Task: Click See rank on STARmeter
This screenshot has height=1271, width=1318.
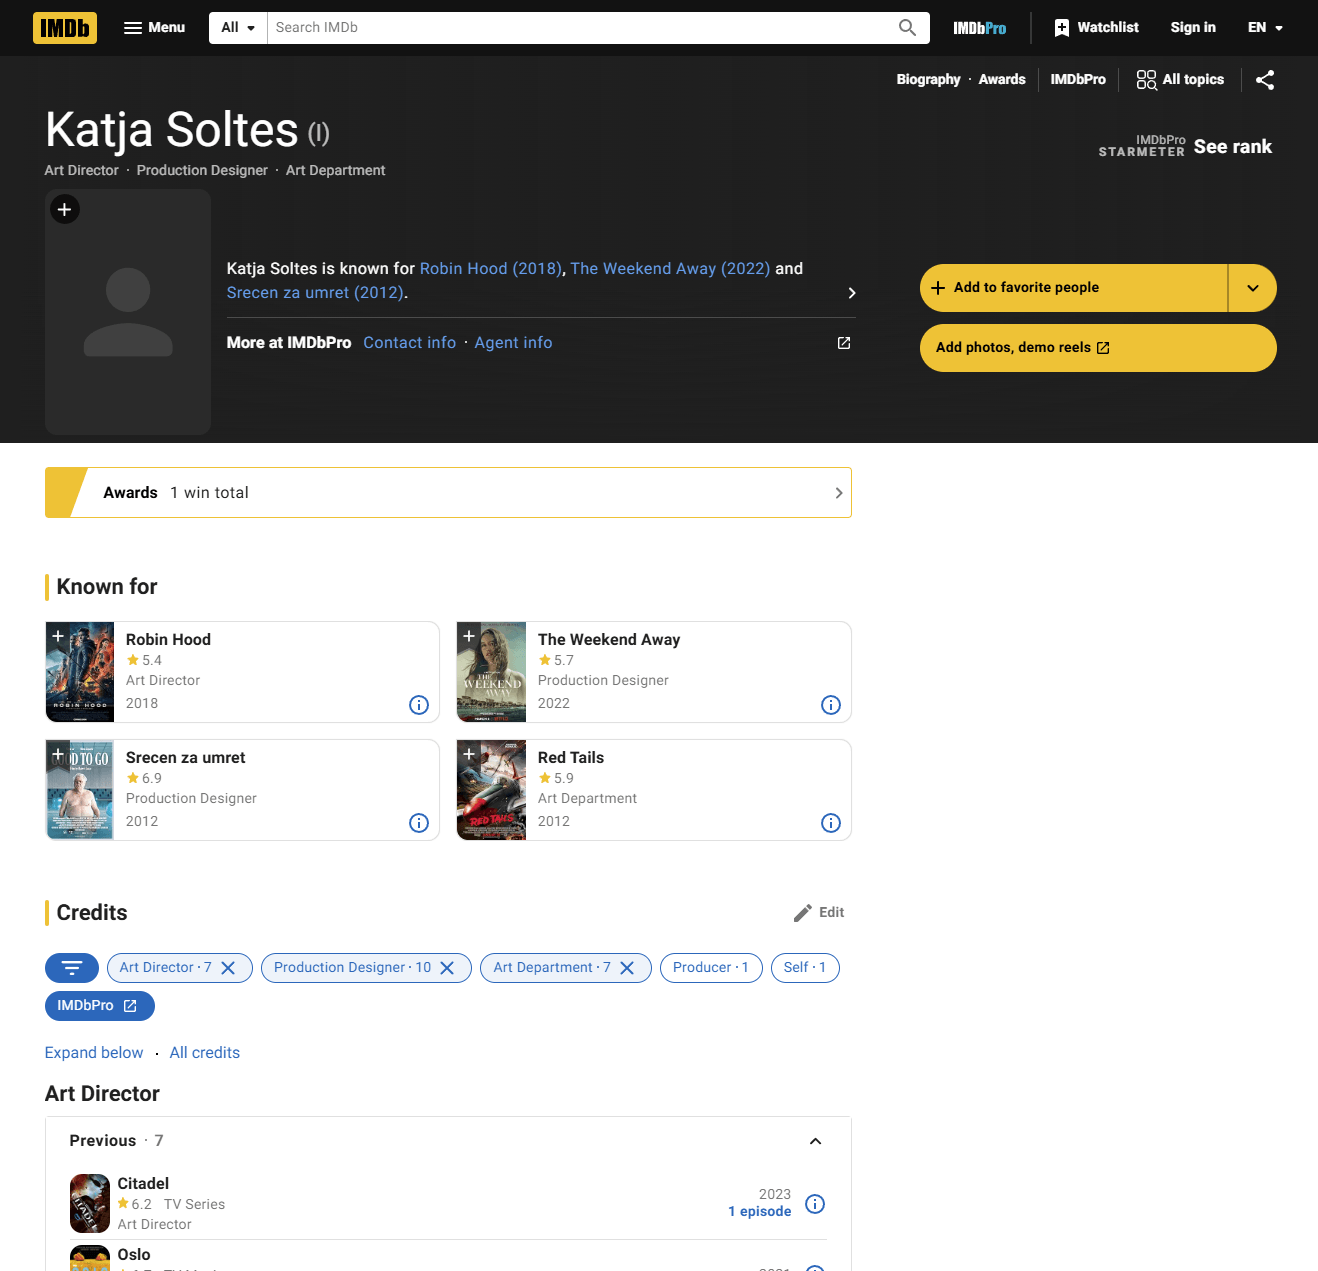Action: point(1232,147)
